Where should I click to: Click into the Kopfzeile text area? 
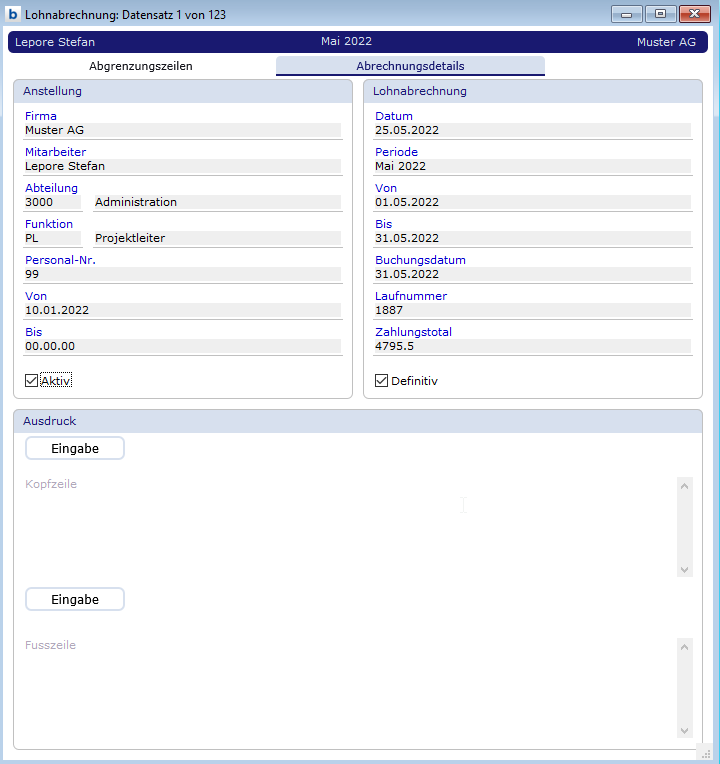click(345, 526)
